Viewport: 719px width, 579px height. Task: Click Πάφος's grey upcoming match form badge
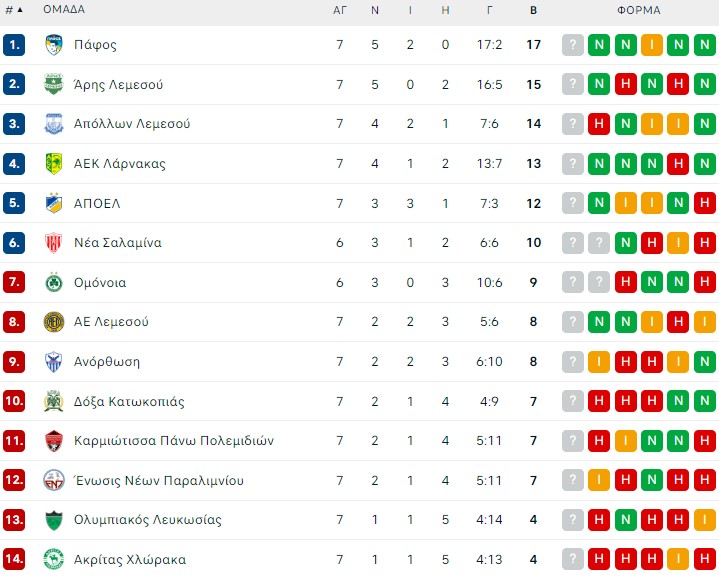(573, 45)
